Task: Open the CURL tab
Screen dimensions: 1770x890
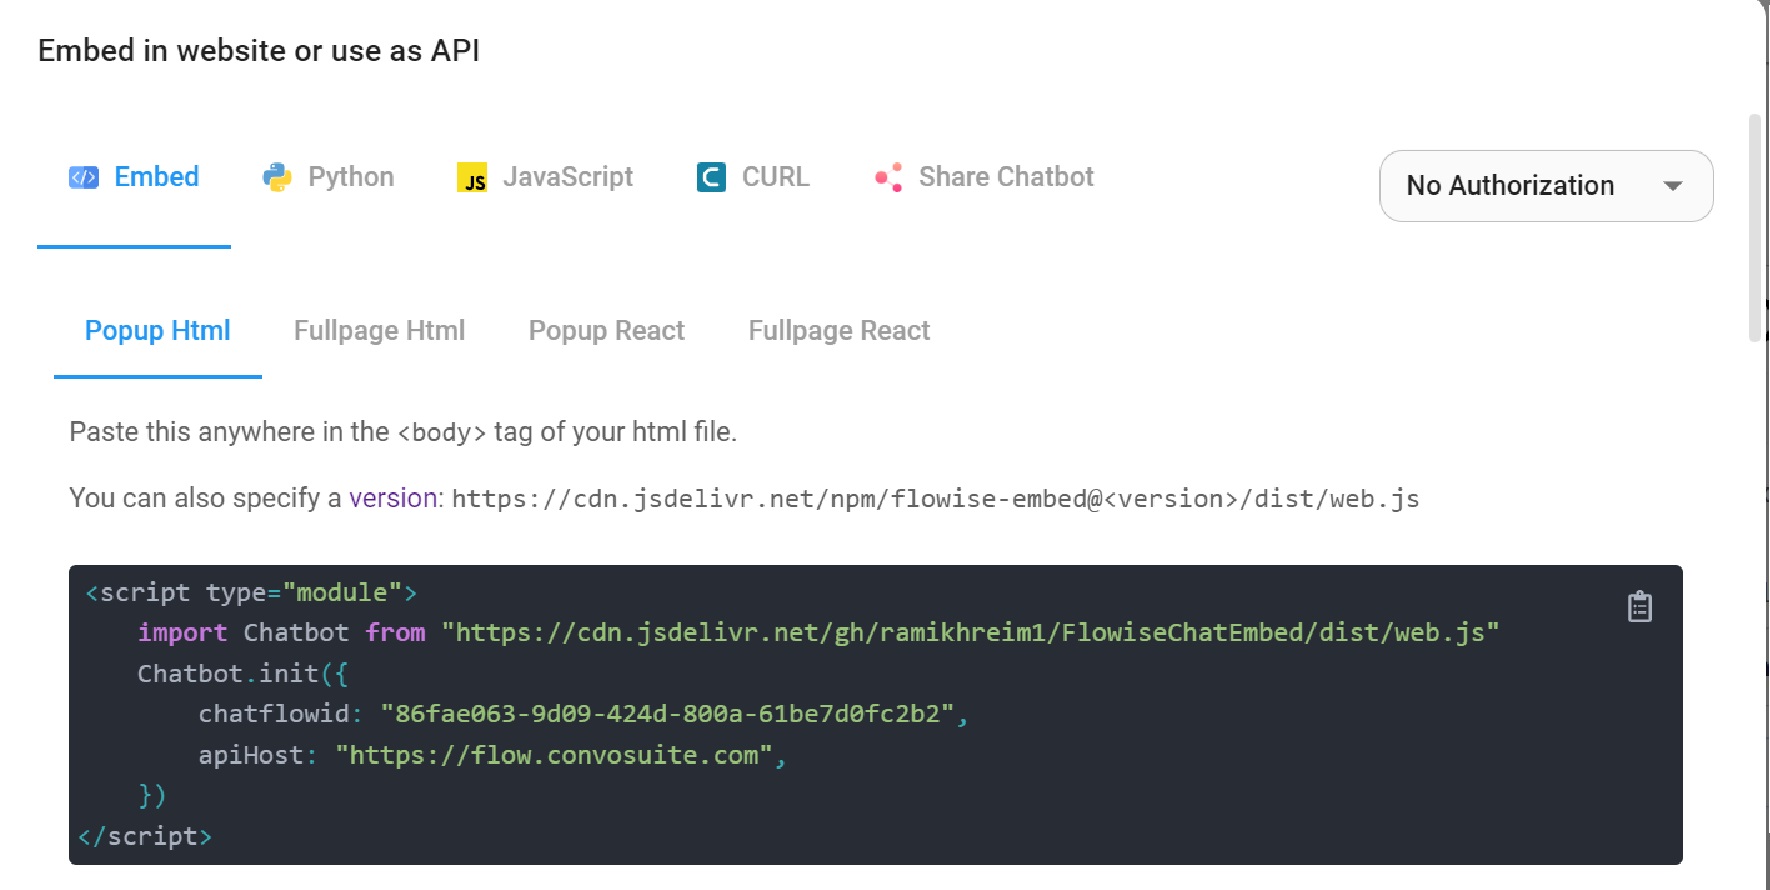Action: click(x=753, y=177)
